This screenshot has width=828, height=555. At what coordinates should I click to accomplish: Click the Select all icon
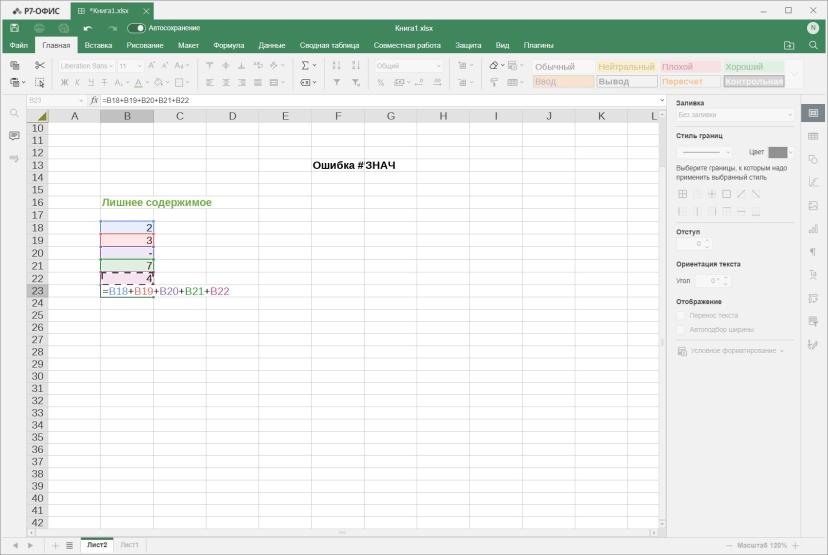[x=40, y=82]
